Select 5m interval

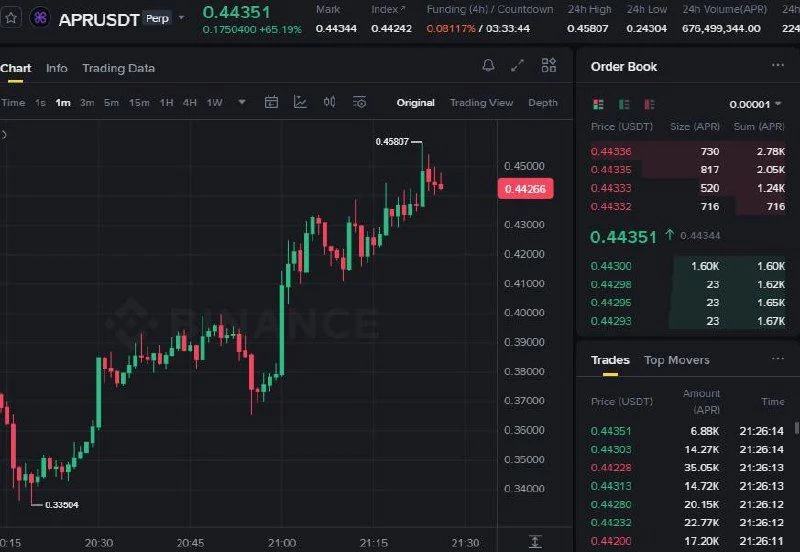(x=111, y=103)
